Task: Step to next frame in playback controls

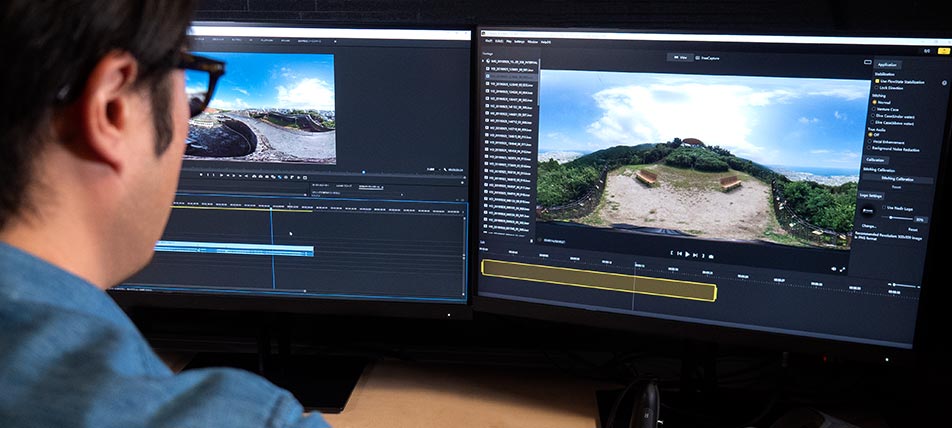Action: click(695, 255)
